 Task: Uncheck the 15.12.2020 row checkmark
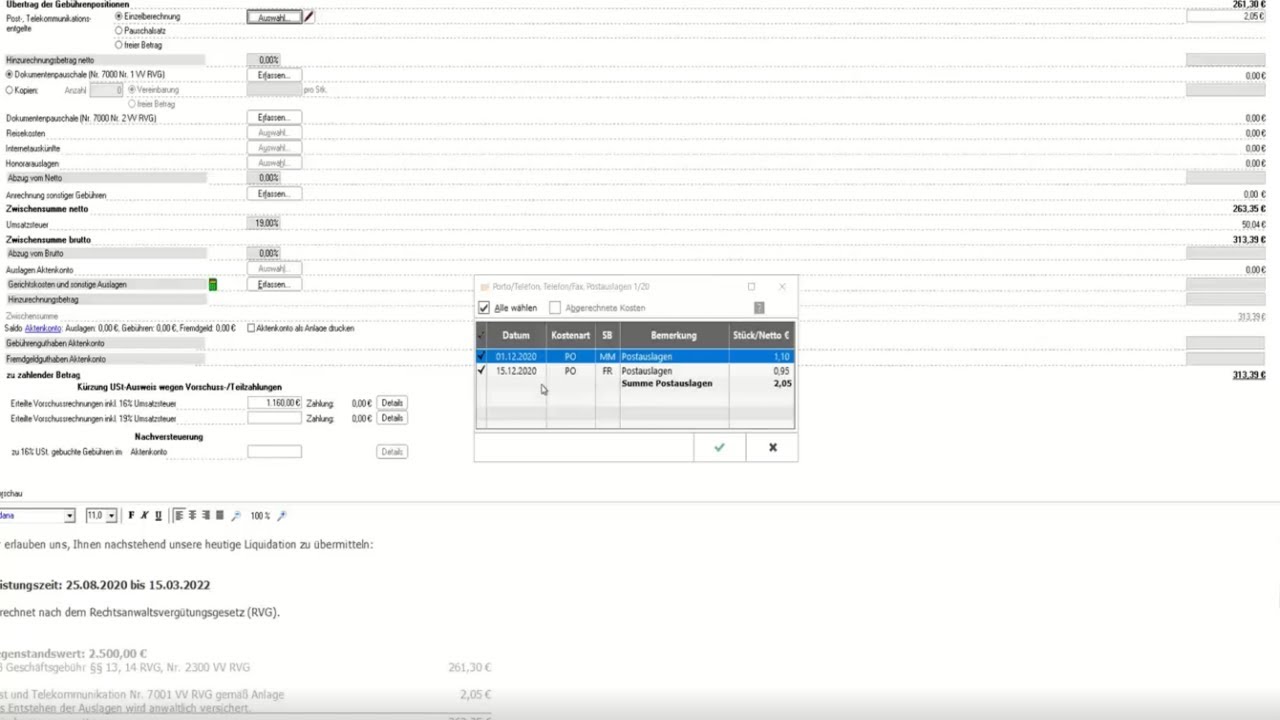pyautogui.click(x=482, y=371)
